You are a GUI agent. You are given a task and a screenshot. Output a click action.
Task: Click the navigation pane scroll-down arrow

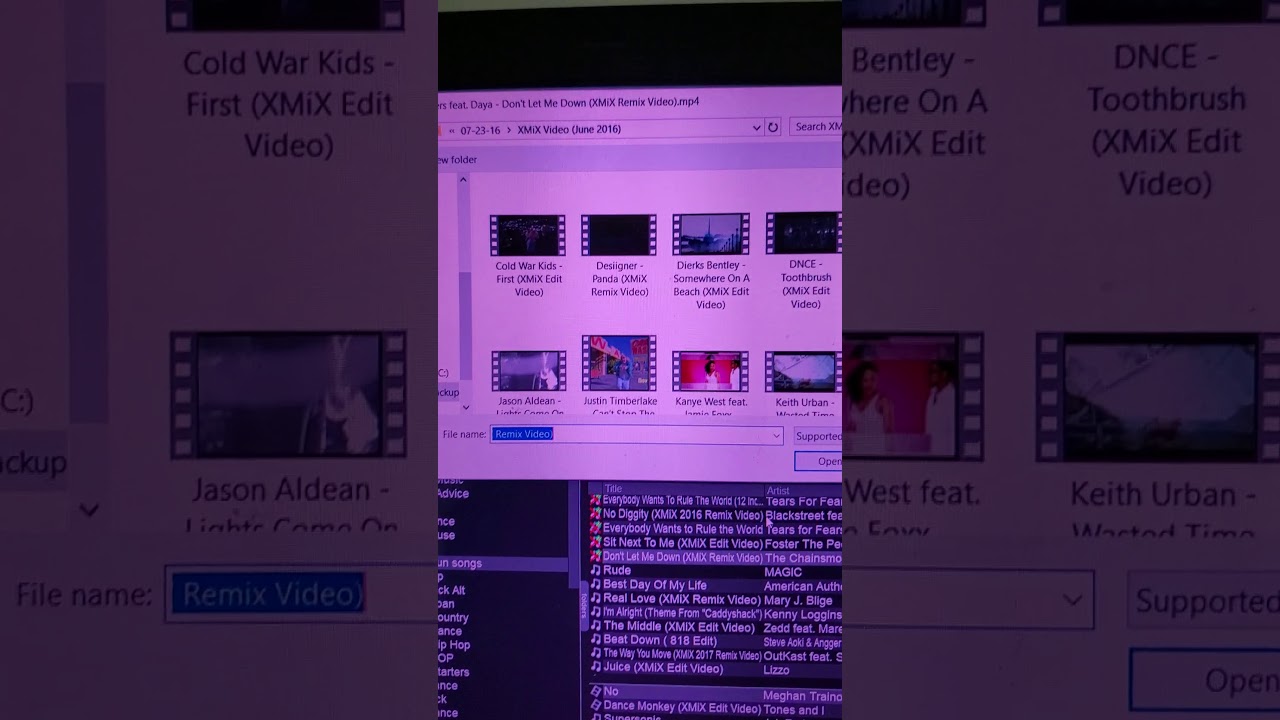[464, 407]
